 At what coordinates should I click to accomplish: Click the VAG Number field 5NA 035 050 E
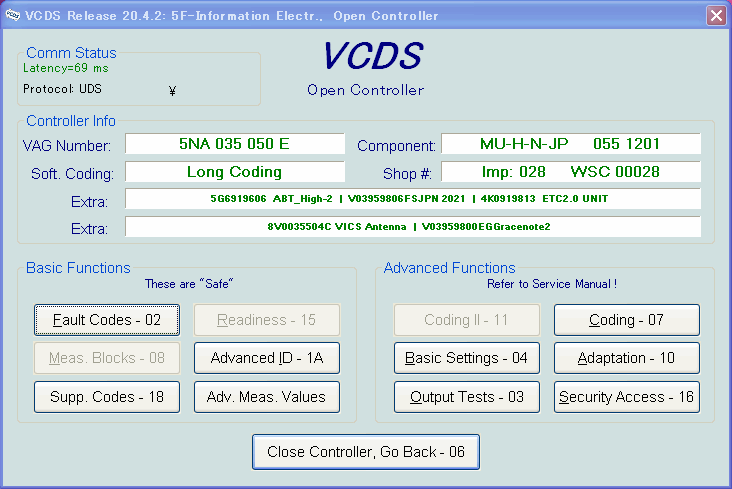click(x=235, y=144)
